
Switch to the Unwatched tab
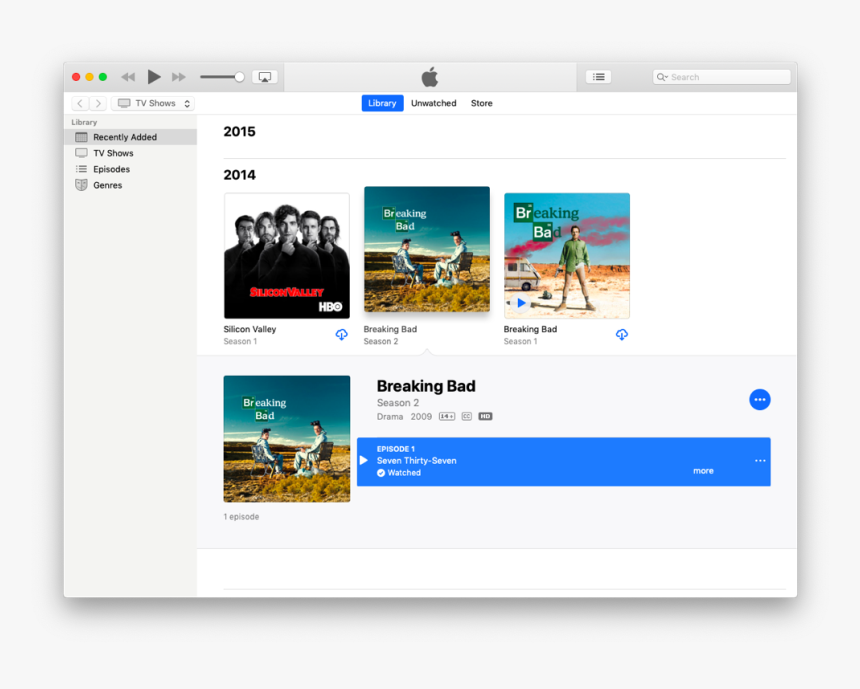[x=434, y=103]
